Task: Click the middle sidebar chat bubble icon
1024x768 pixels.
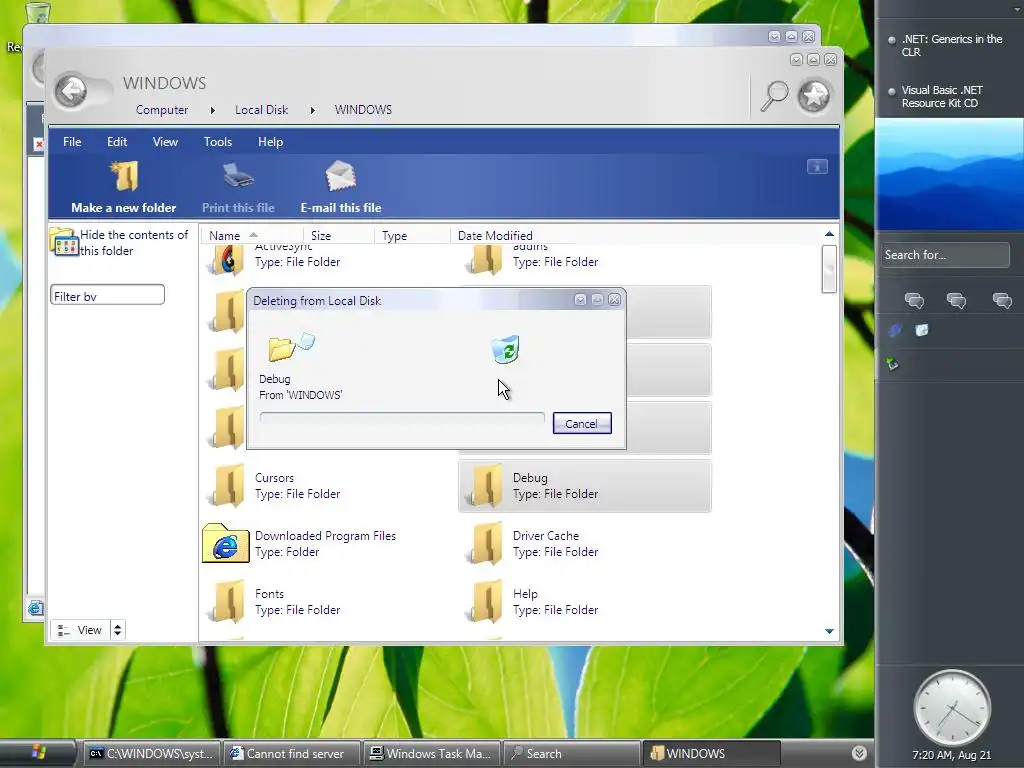Action: (x=956, y=300)
